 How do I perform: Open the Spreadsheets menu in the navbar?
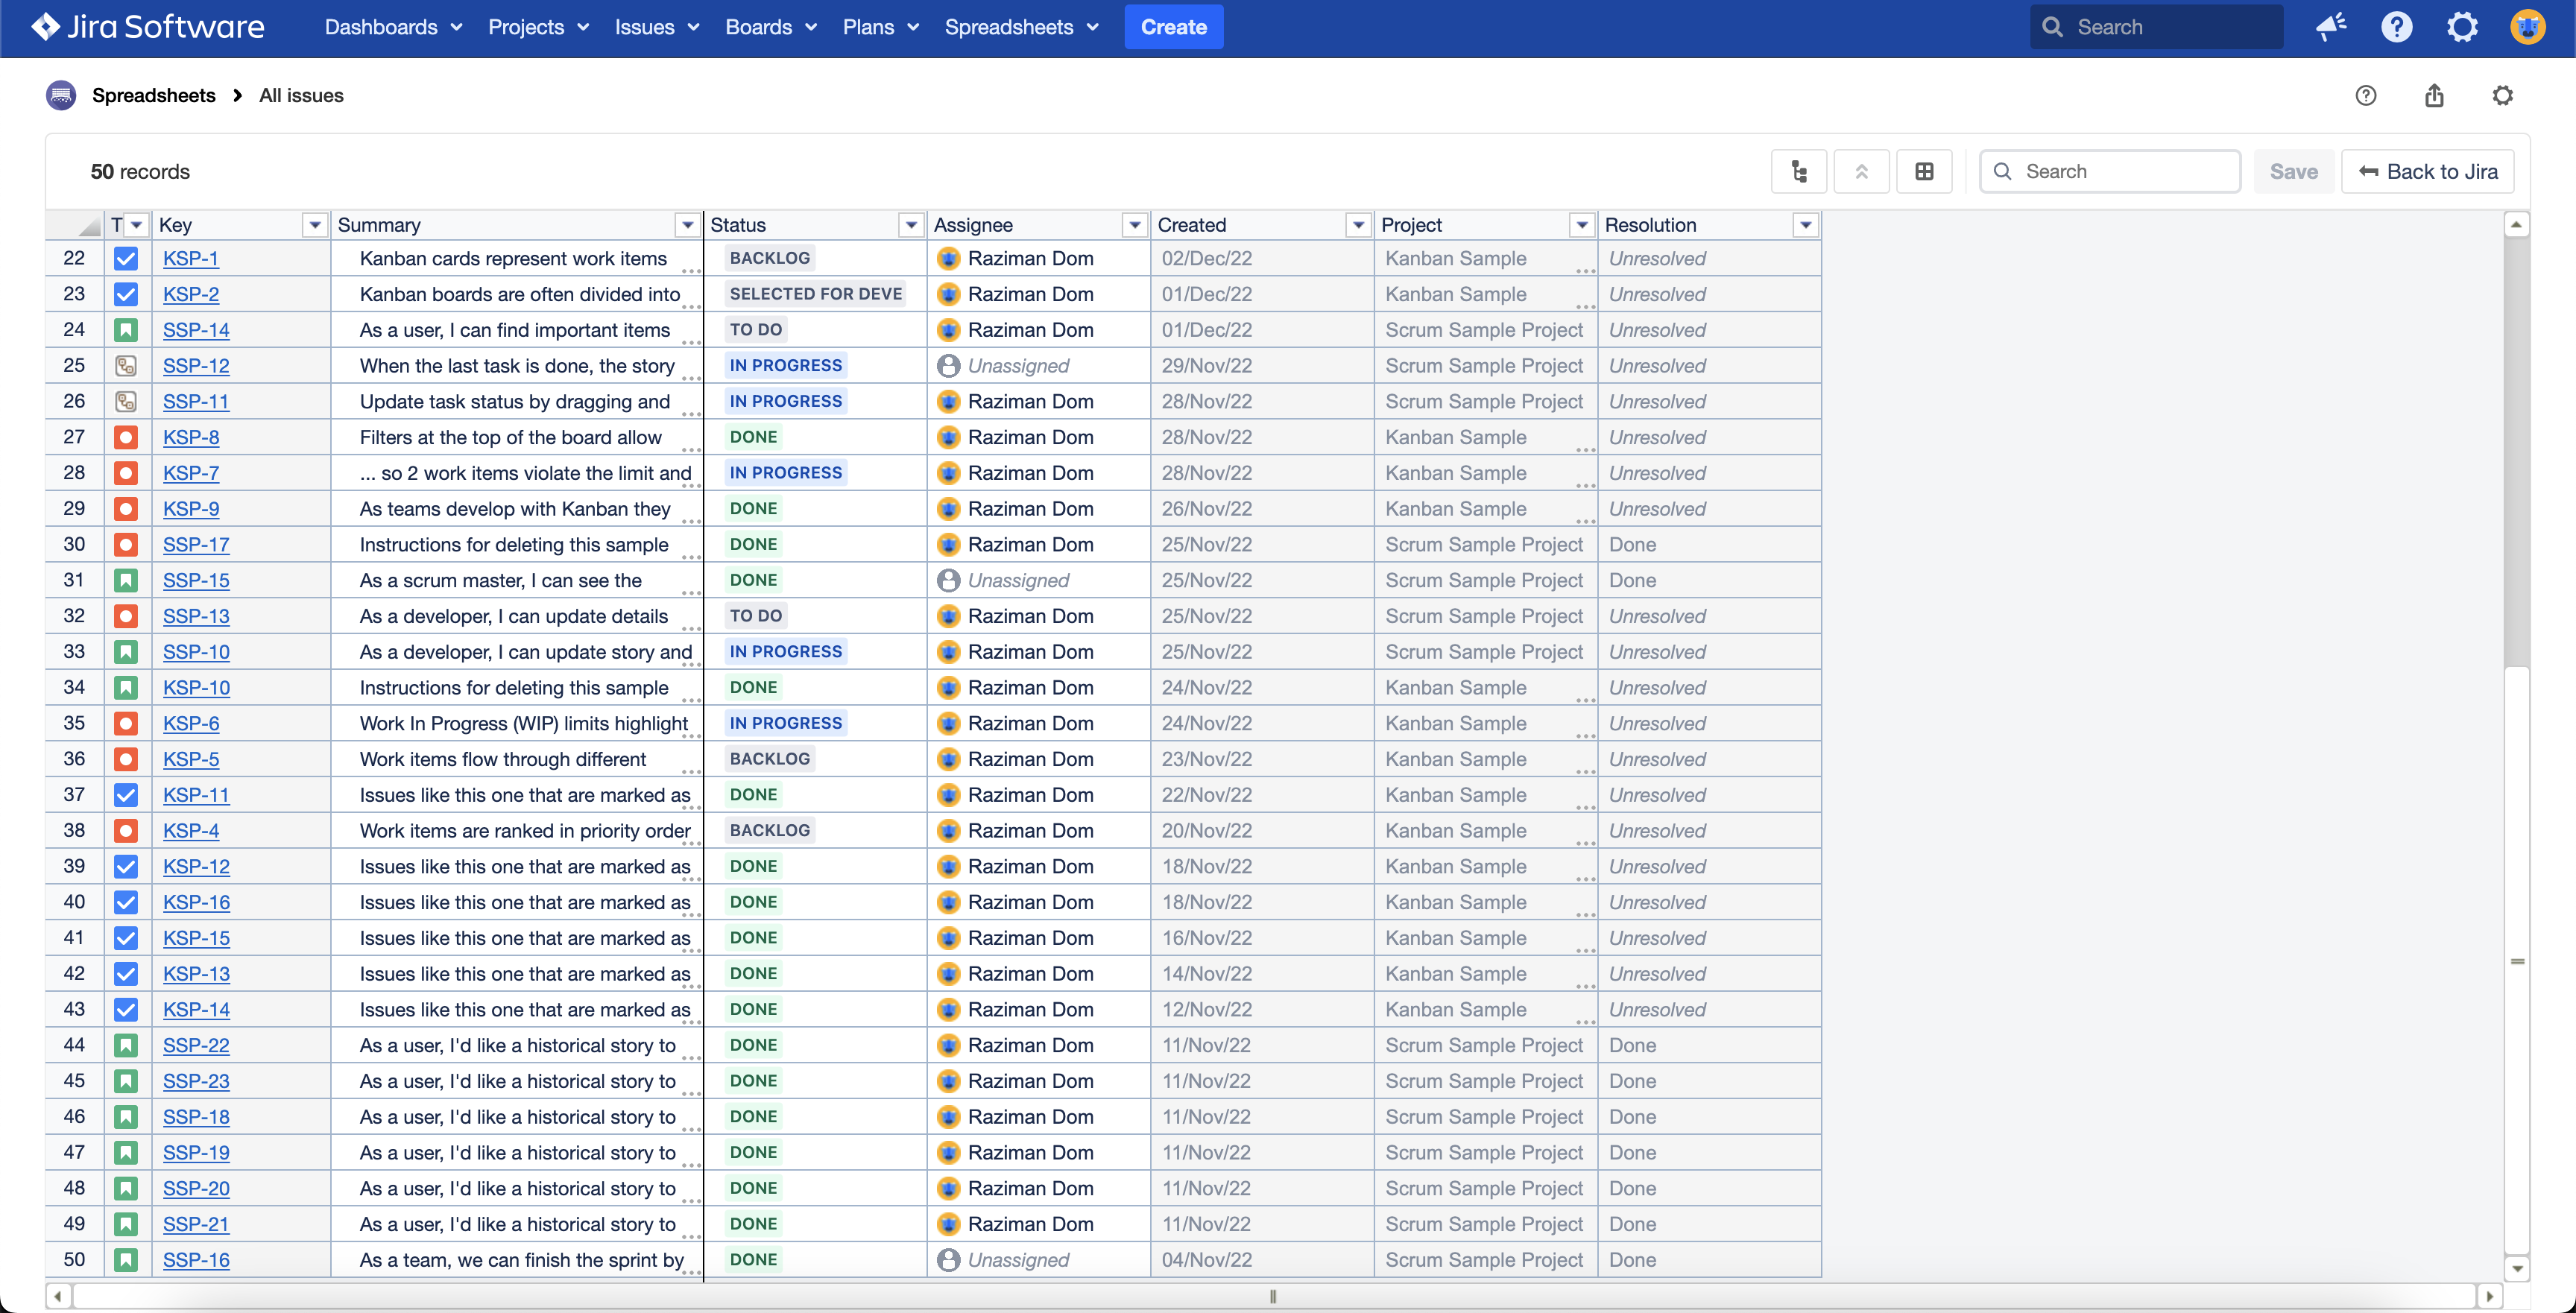click(1021, 27)
